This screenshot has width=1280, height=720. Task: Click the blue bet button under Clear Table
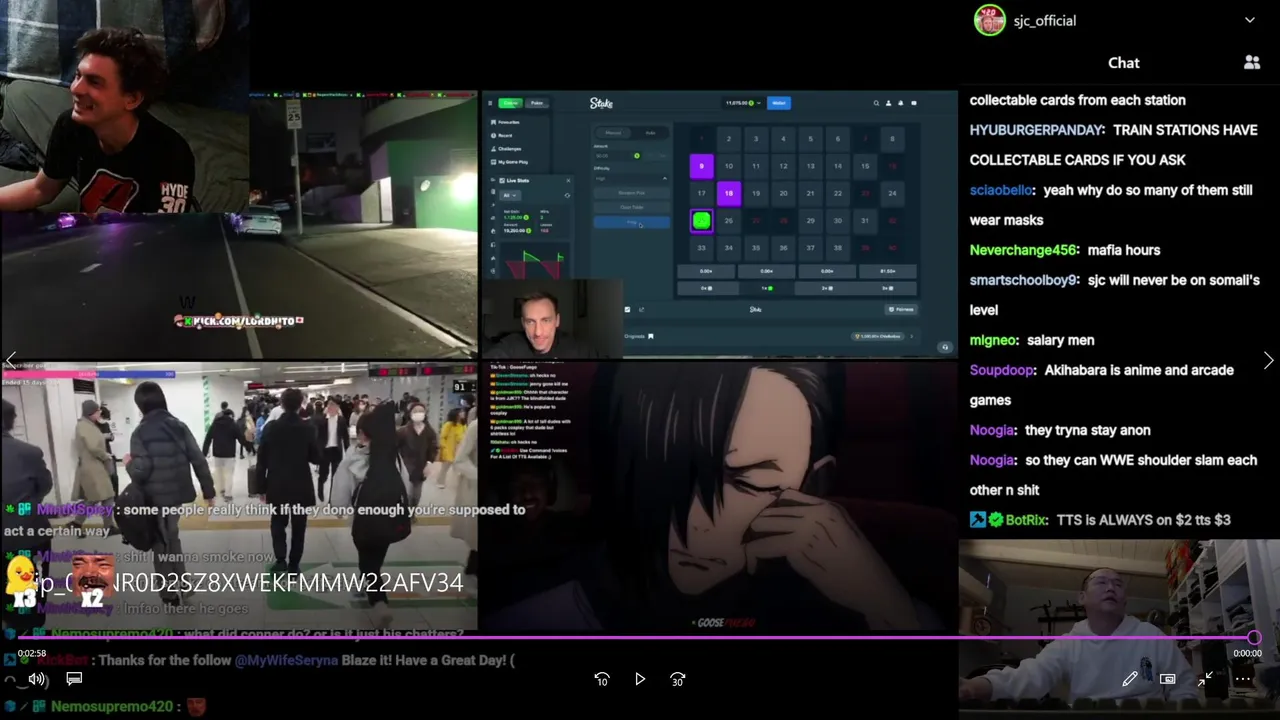(631, 223)
